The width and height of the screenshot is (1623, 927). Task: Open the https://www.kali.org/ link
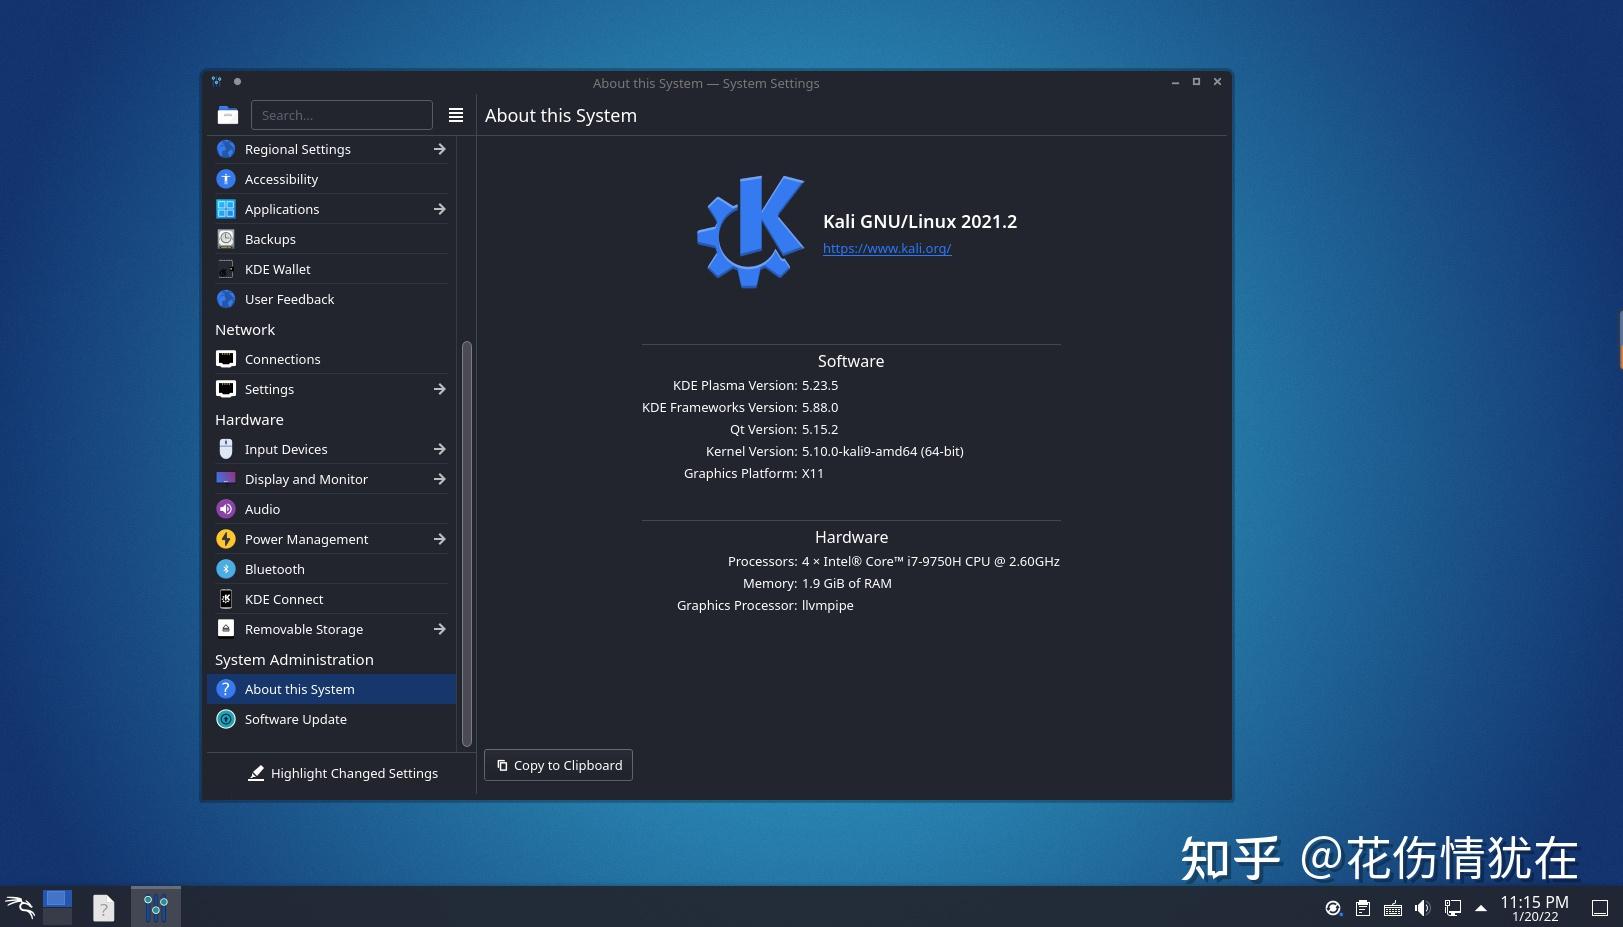click(886, 248)
